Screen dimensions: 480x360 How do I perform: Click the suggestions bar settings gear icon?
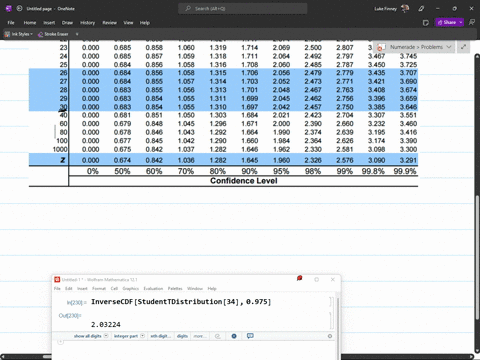(x=330, y=336)
